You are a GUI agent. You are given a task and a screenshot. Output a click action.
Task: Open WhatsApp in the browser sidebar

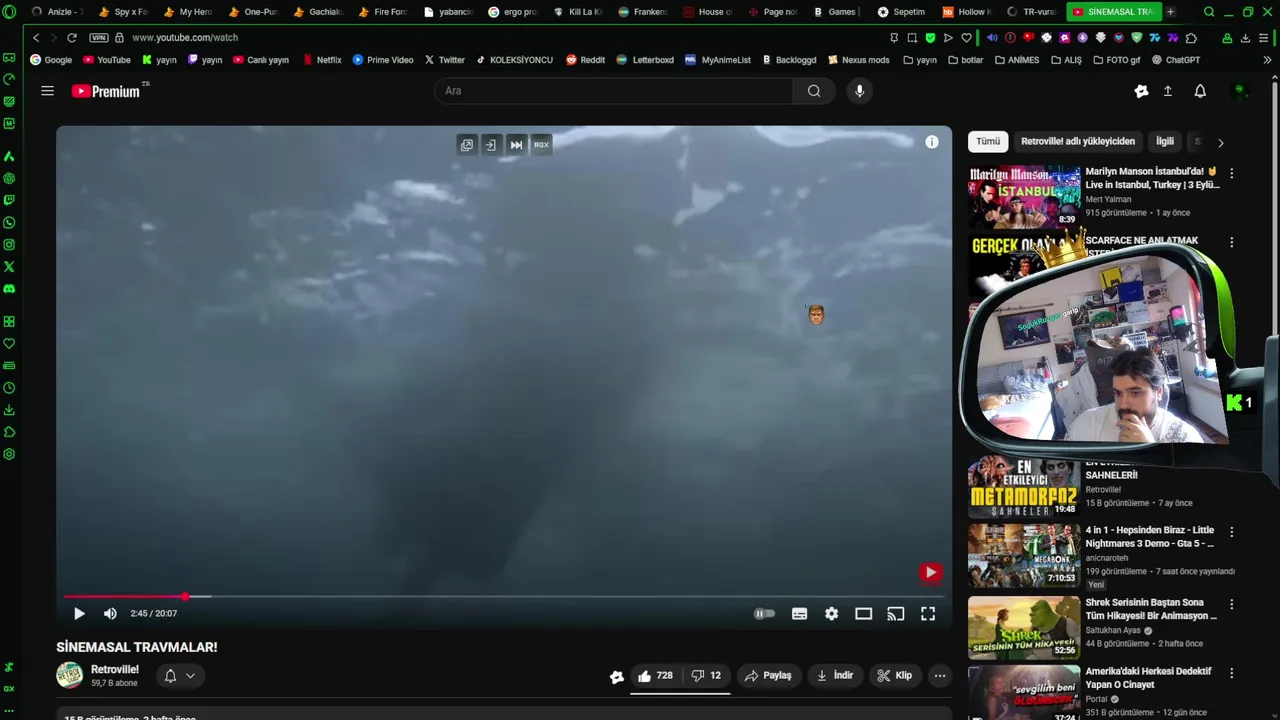tap(9, 223)
